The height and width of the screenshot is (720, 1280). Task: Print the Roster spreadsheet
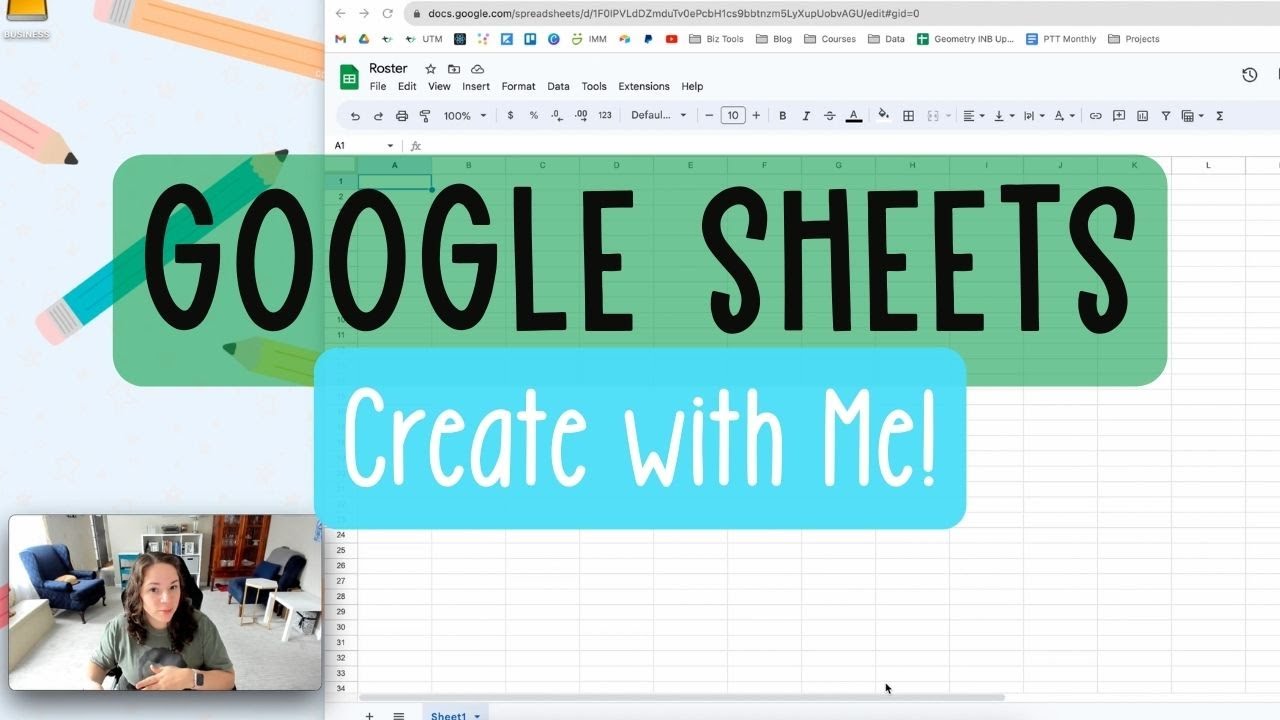tap(402, 116)
